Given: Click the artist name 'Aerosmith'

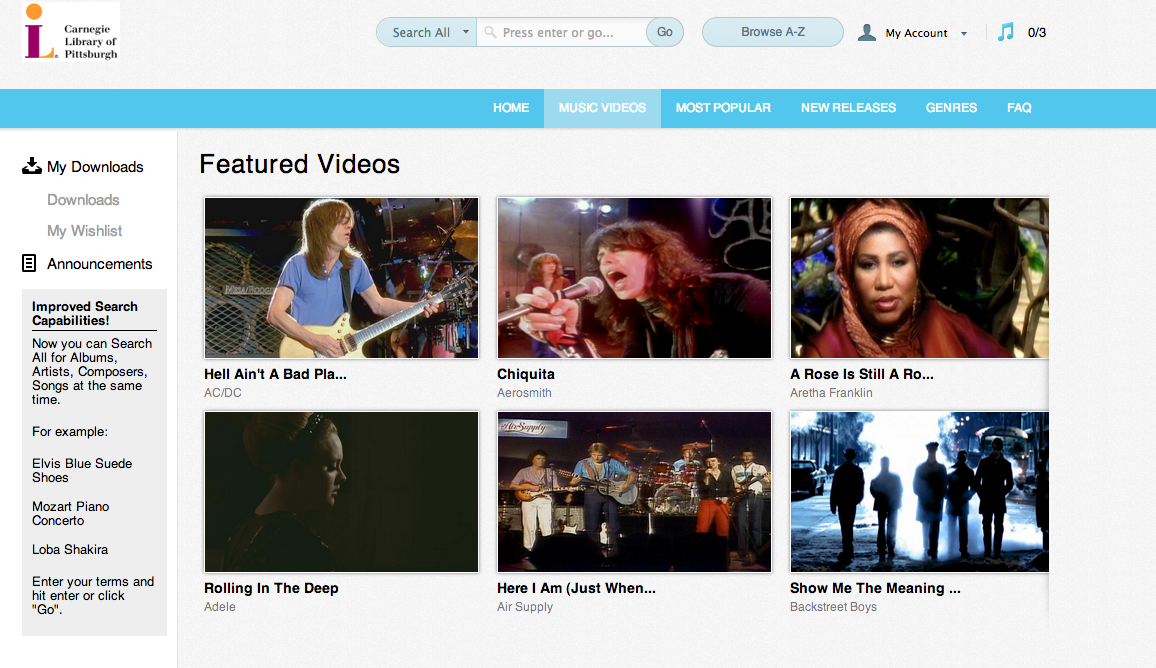Looking at the screenshot, I should point(524,393).
